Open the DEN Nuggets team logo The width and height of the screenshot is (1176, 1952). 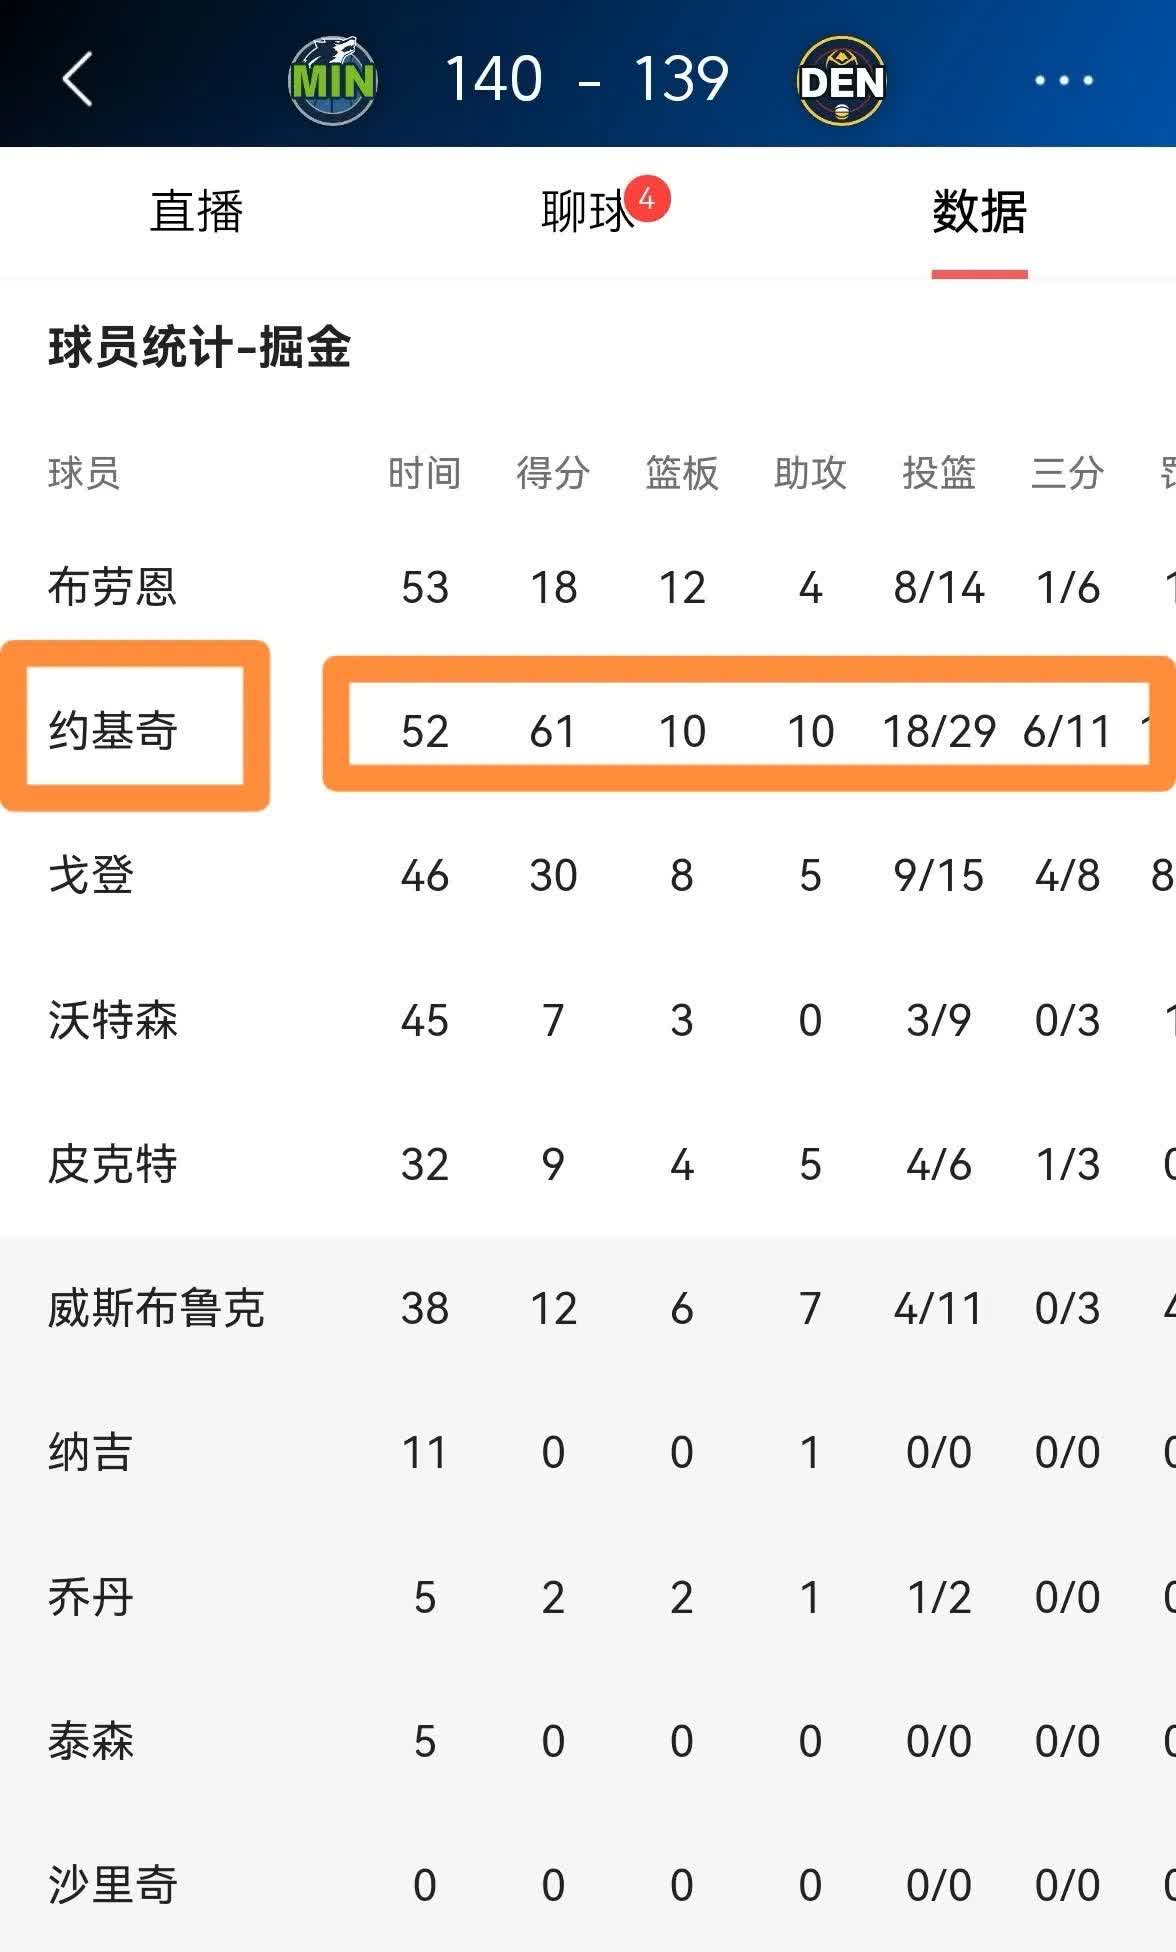(841, 80)
